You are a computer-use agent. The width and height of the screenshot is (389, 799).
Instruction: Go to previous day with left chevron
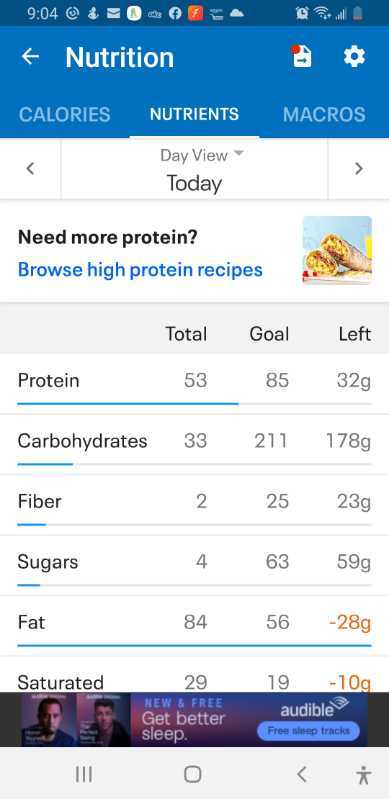30,168
